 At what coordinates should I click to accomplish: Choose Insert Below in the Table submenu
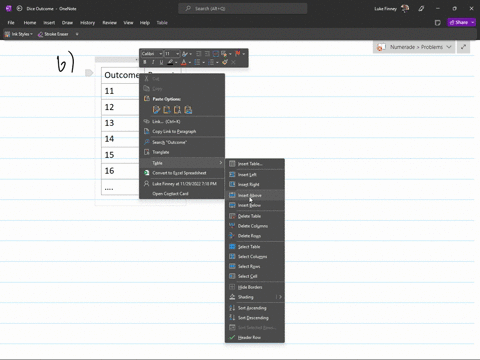(x=255, y=205)
